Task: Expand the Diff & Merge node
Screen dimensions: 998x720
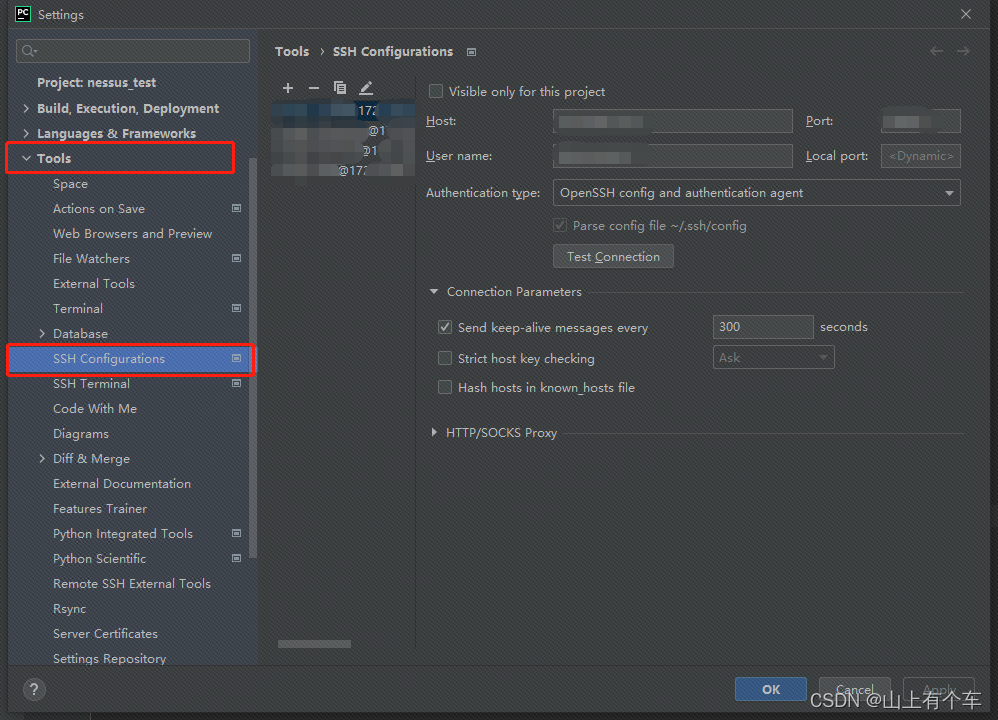Action: (x=42, y=458)
